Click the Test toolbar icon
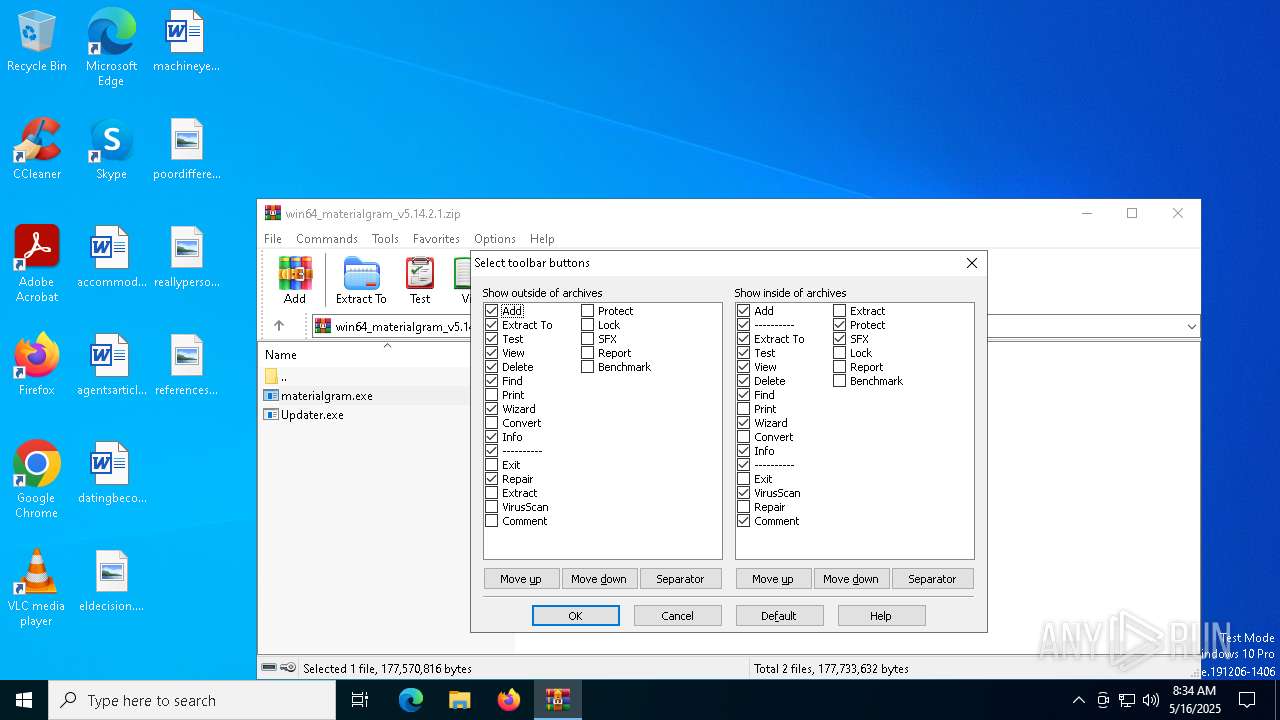1280x720 pixels. pyautogui.click(x=420, y=281)
